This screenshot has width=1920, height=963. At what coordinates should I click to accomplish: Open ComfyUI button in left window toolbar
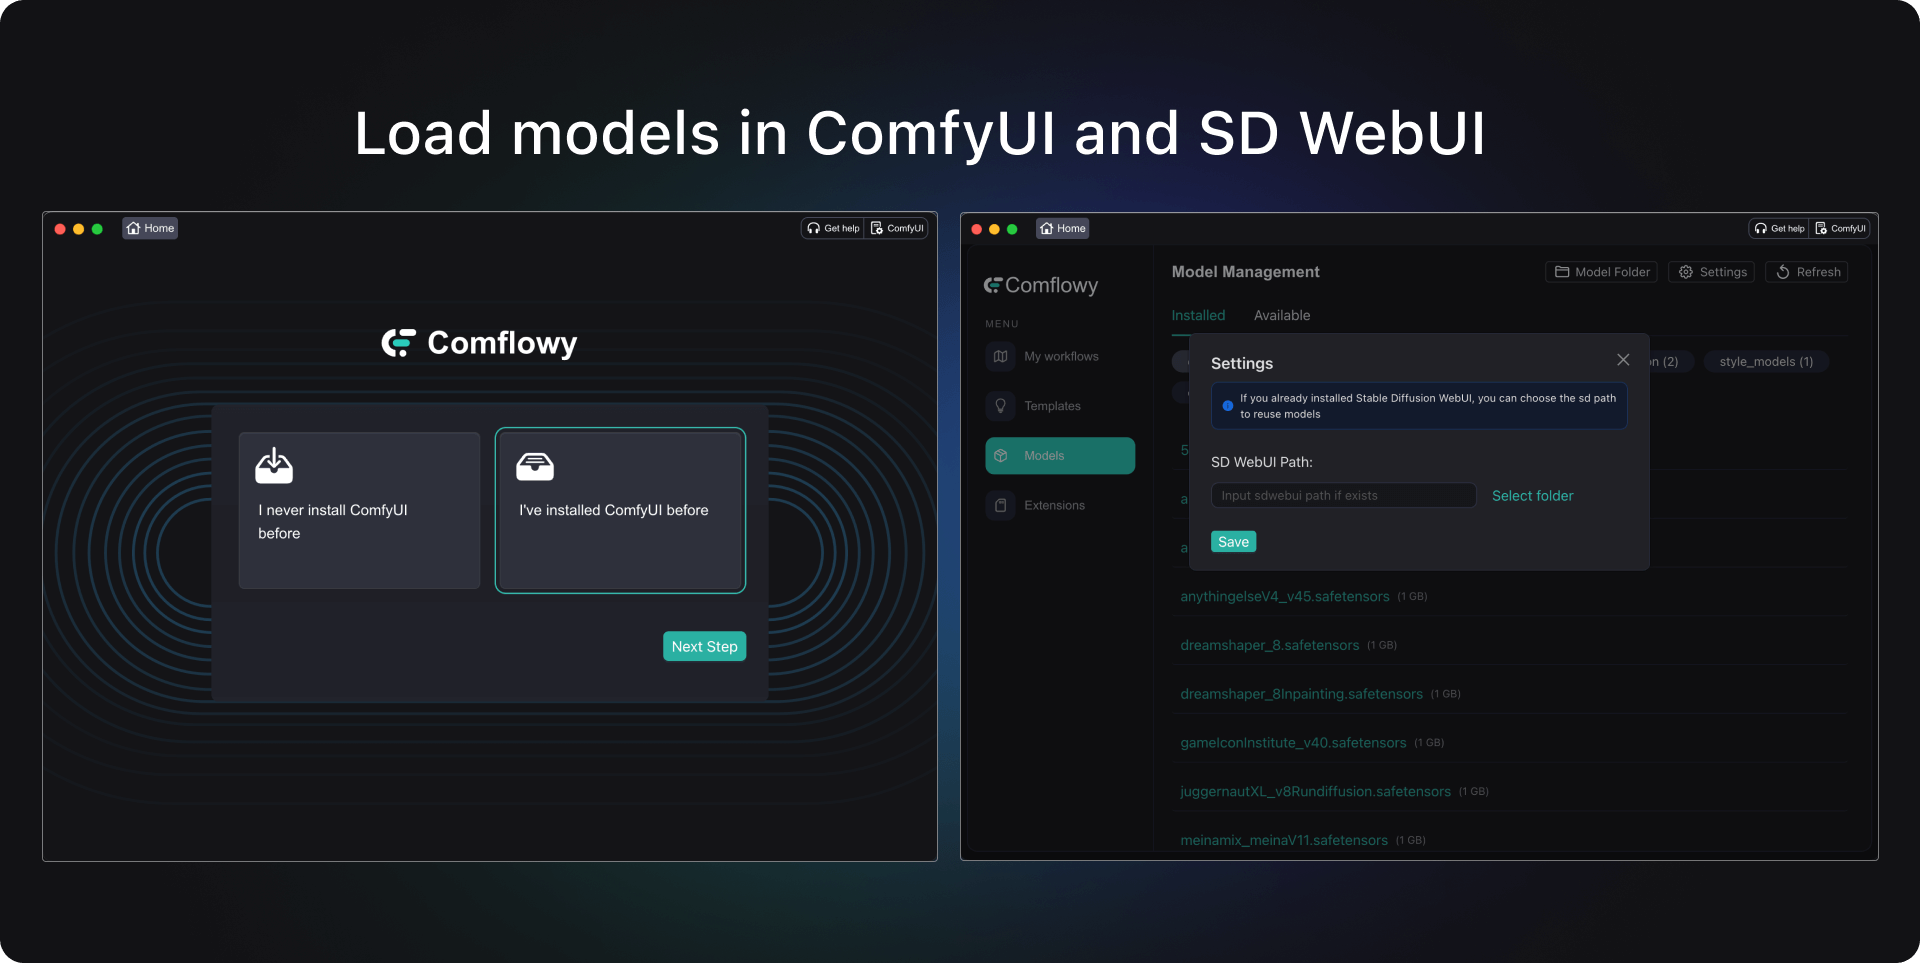(x=897, y=228)
